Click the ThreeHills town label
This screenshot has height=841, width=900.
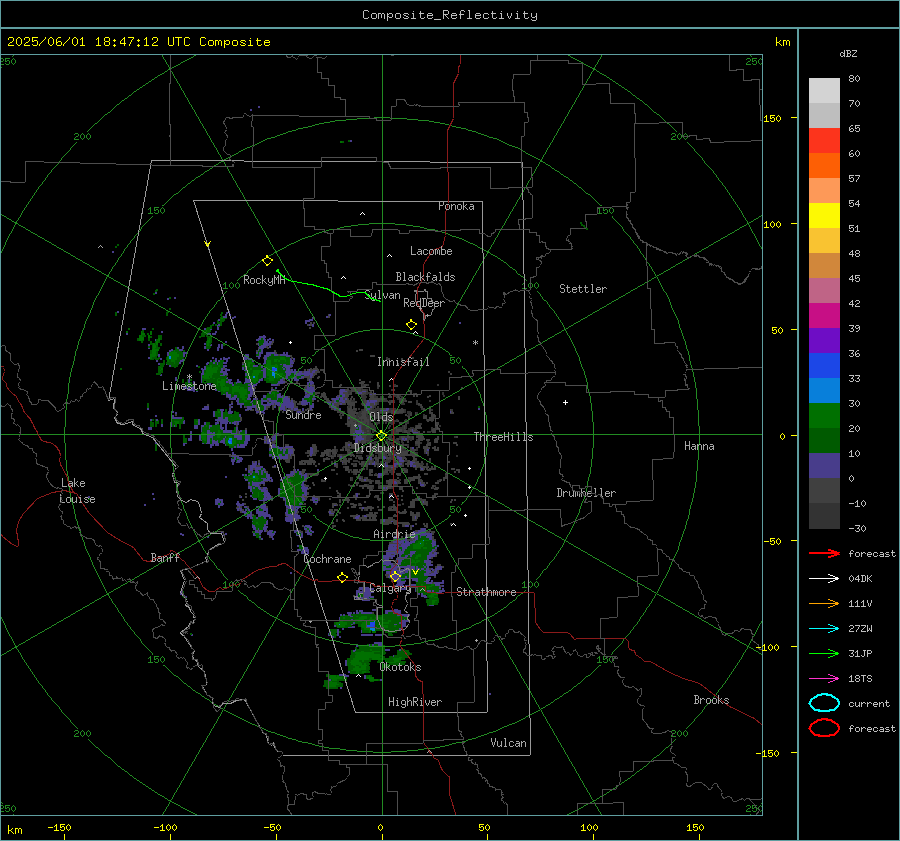503,437
